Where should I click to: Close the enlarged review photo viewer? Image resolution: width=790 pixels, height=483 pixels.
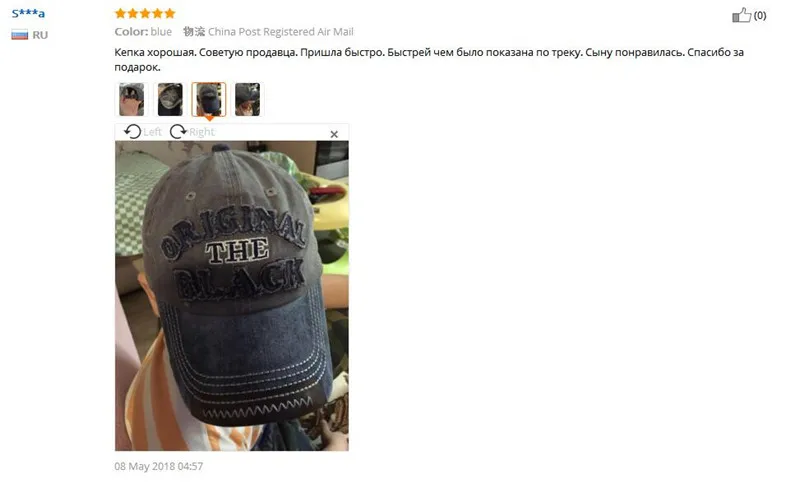click(334, 134)
